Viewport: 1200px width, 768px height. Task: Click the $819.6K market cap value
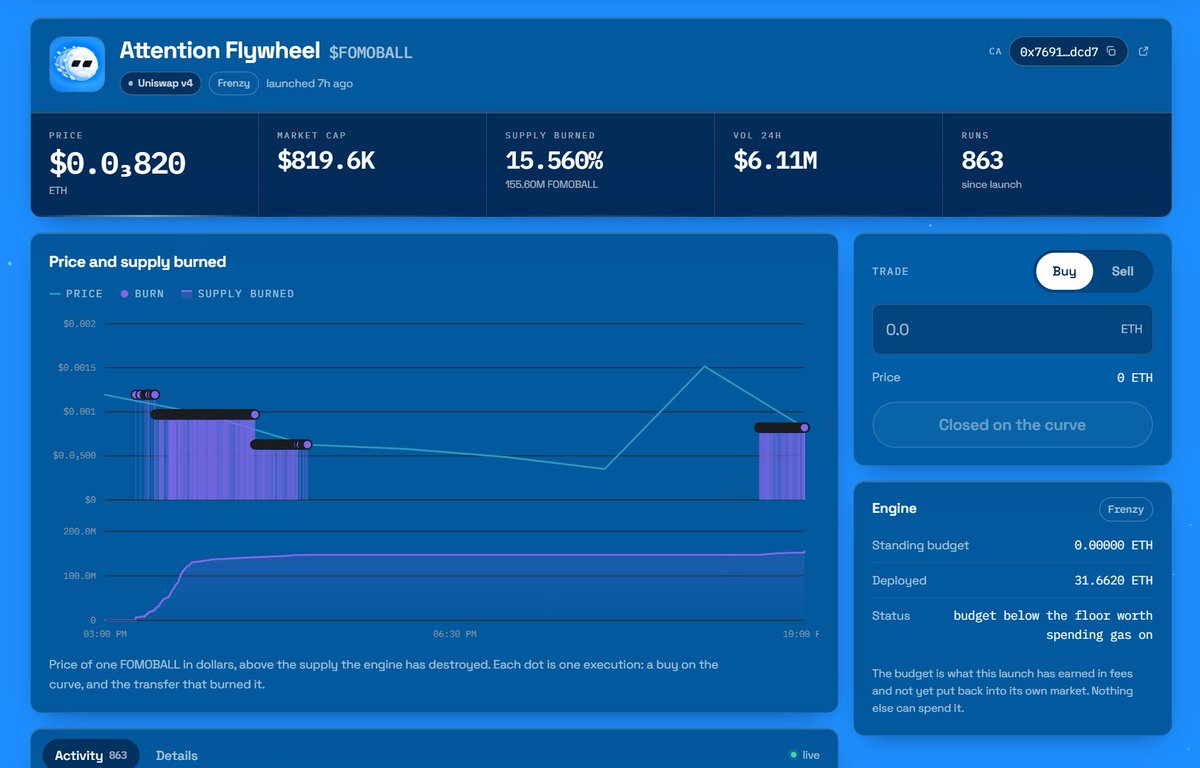(x=326, y=160)
